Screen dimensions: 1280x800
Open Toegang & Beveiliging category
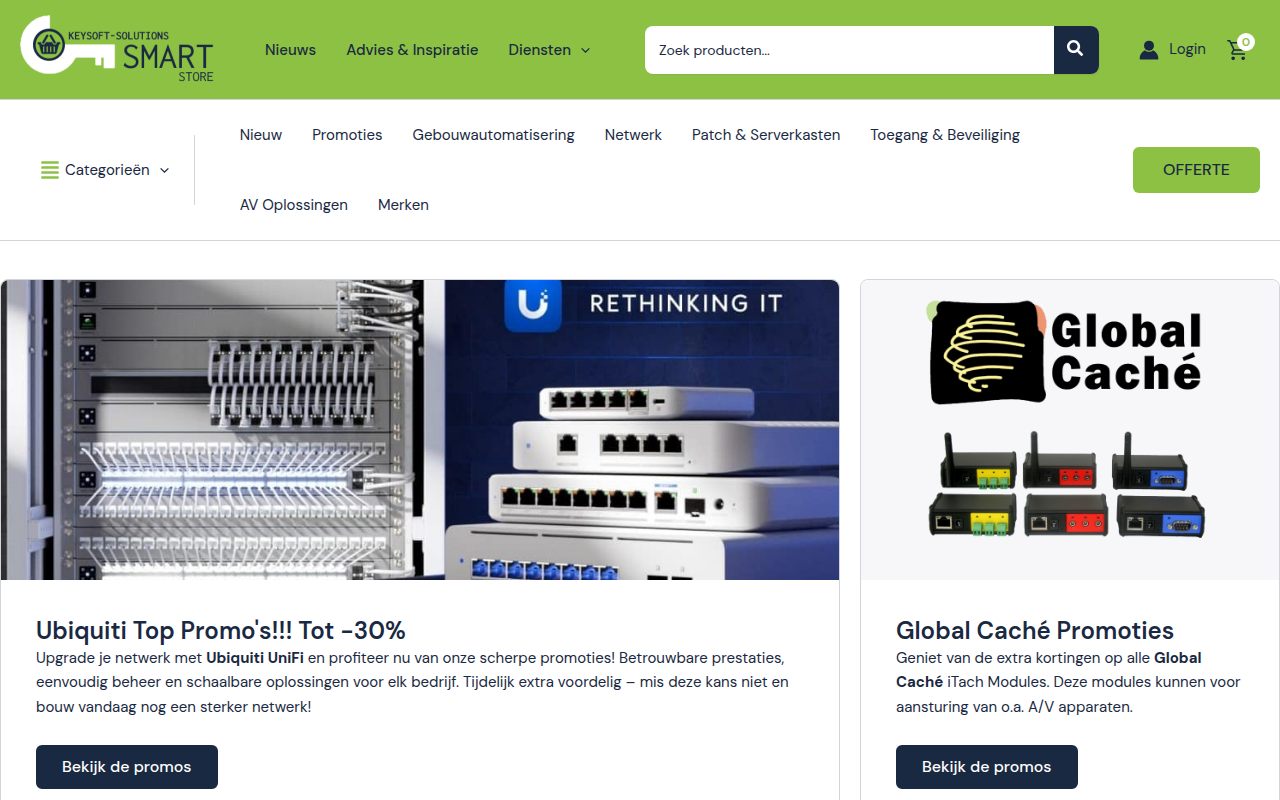click(x=945, y=135)
